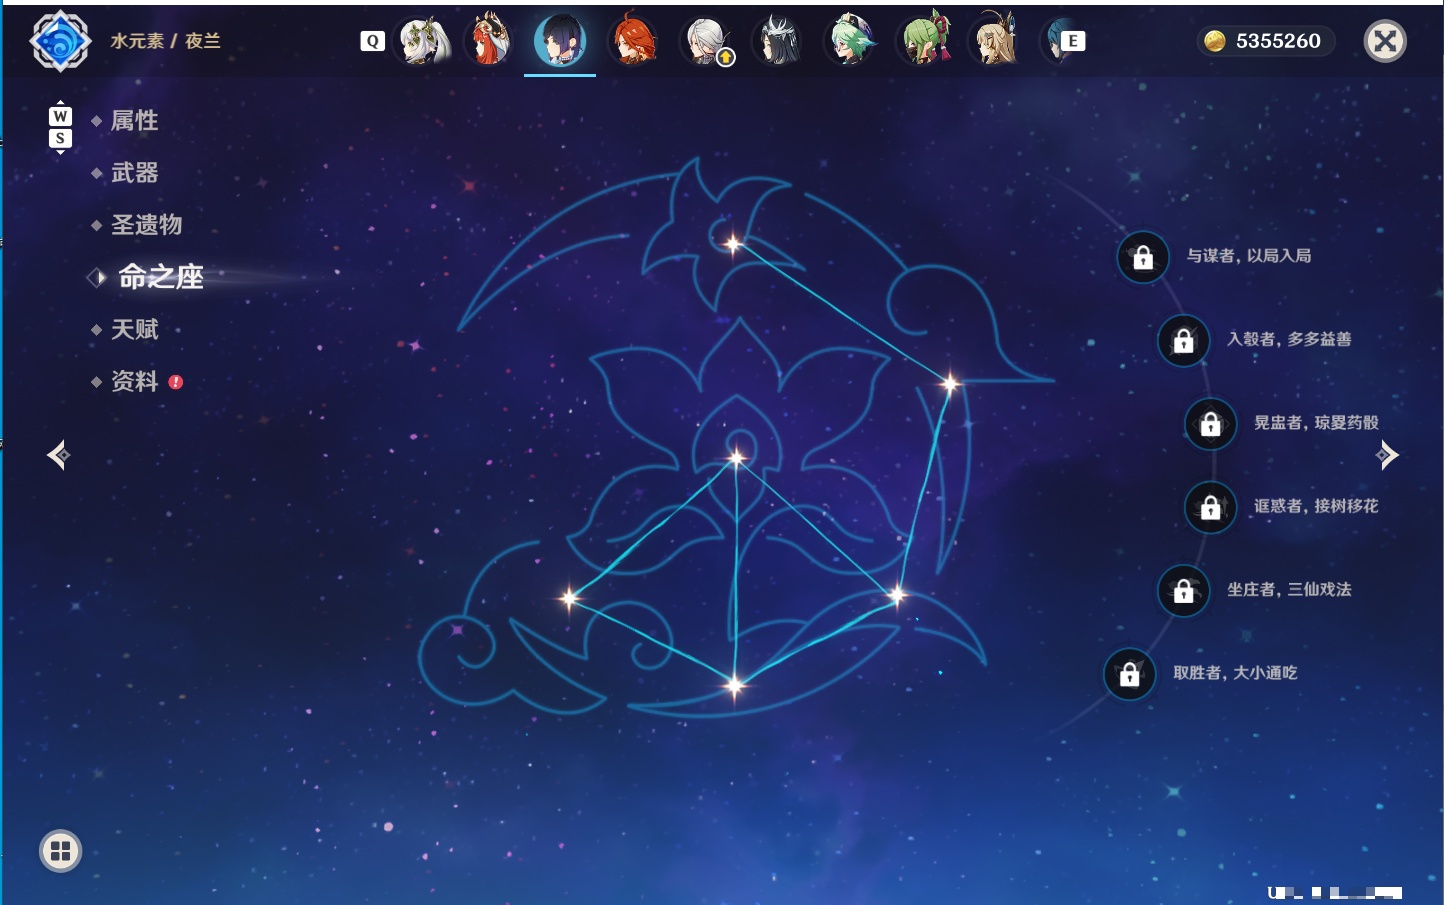The width and height of the screenshot is (1444, 905).
Task: Select the red-haired character portrait with horns
Action: pos(489,39)
